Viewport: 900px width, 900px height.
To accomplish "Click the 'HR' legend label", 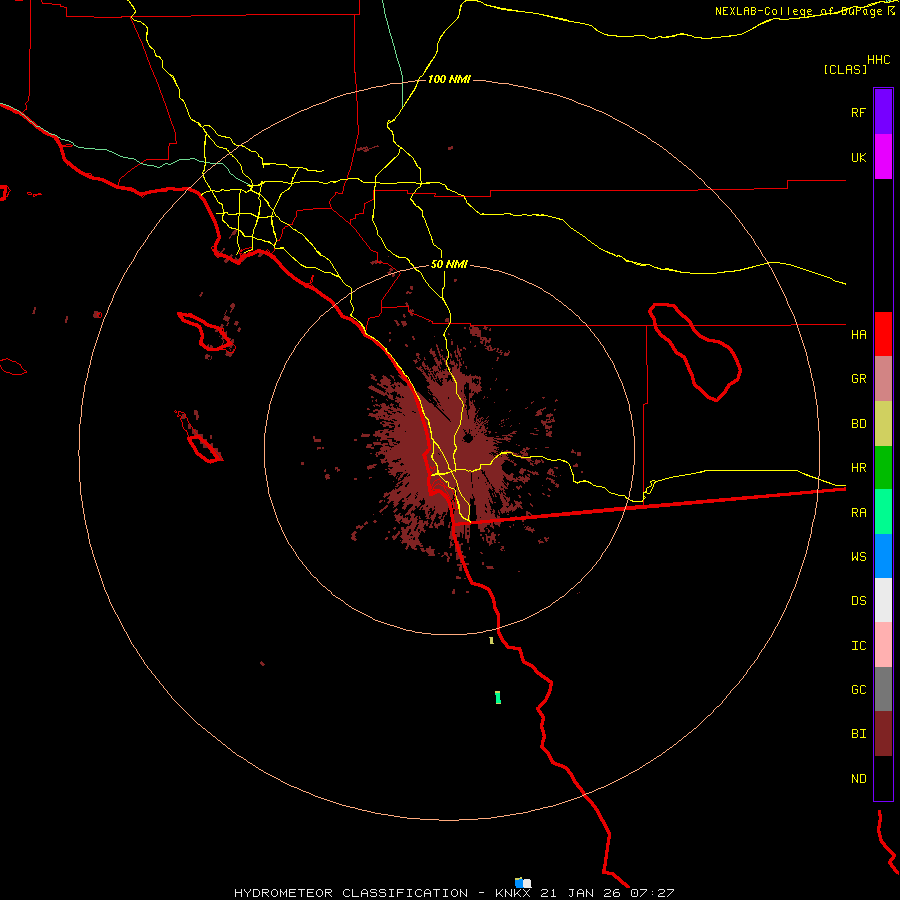I will (x=858, y=468).
